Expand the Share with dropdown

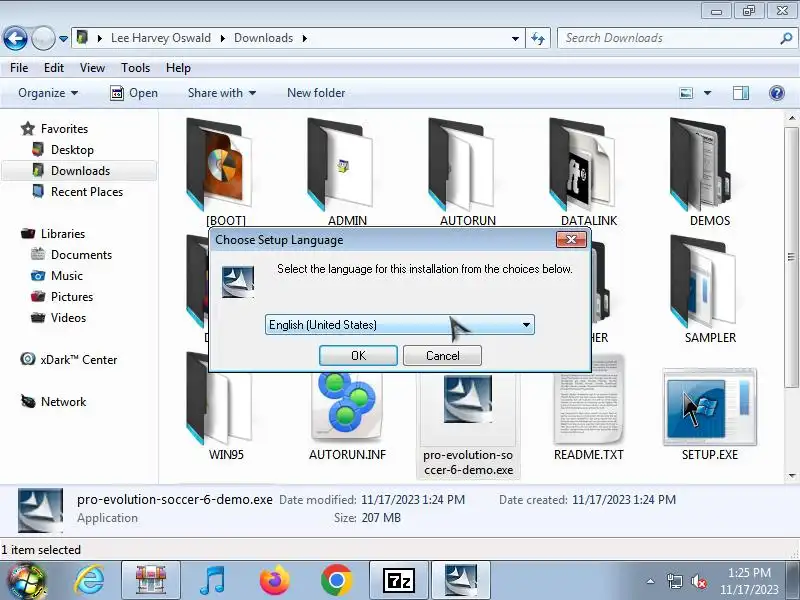click(x=221, y=93)
